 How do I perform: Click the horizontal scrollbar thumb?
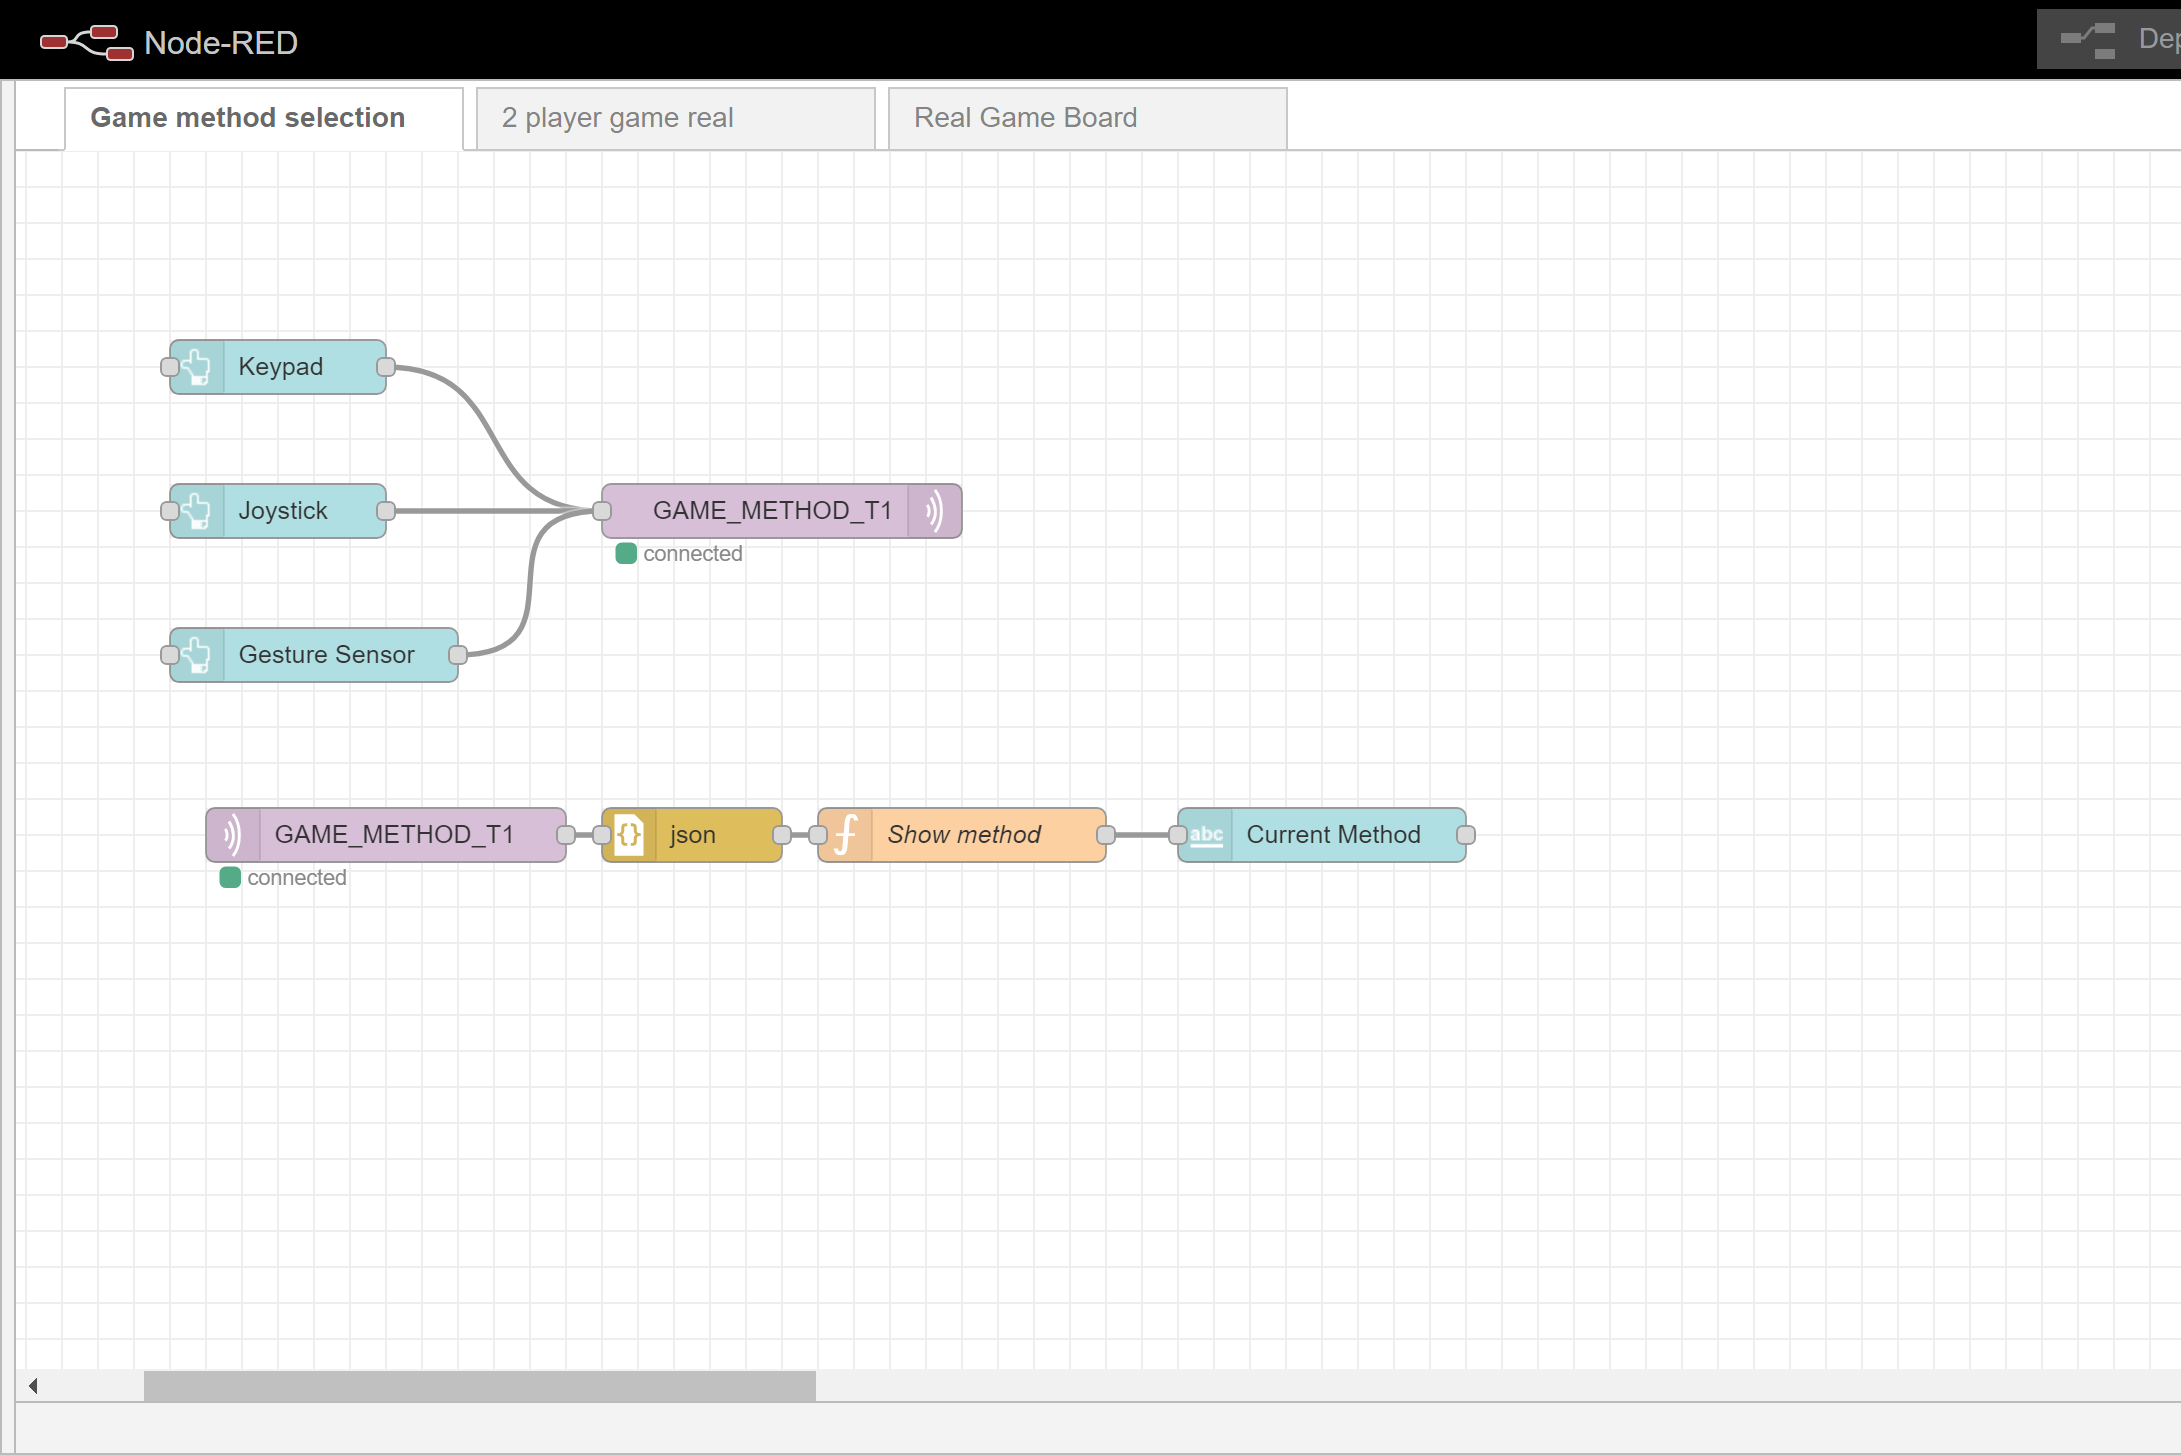pos(479,1386)
